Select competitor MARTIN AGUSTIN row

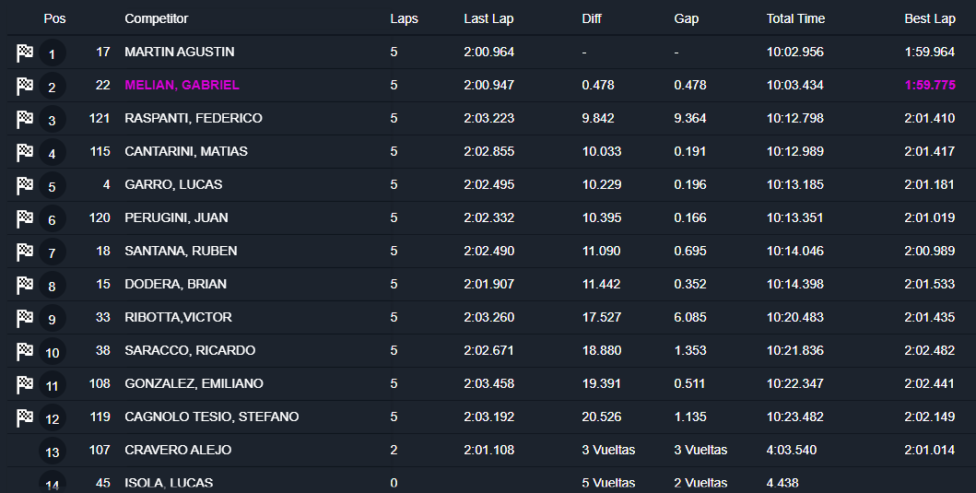pos(180,52)
